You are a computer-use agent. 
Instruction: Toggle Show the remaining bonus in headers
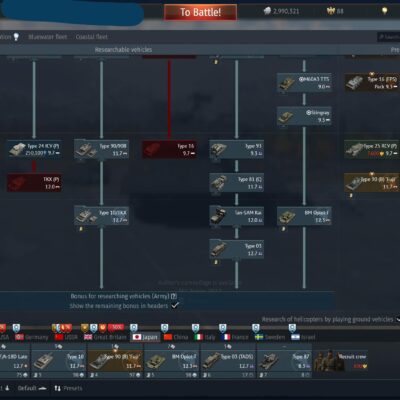(x=175, y=305)
